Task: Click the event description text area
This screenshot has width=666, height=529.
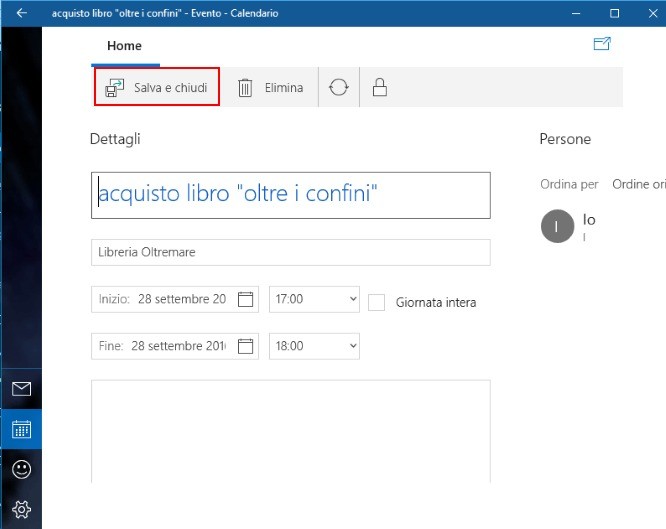Action: click(290, 430)
